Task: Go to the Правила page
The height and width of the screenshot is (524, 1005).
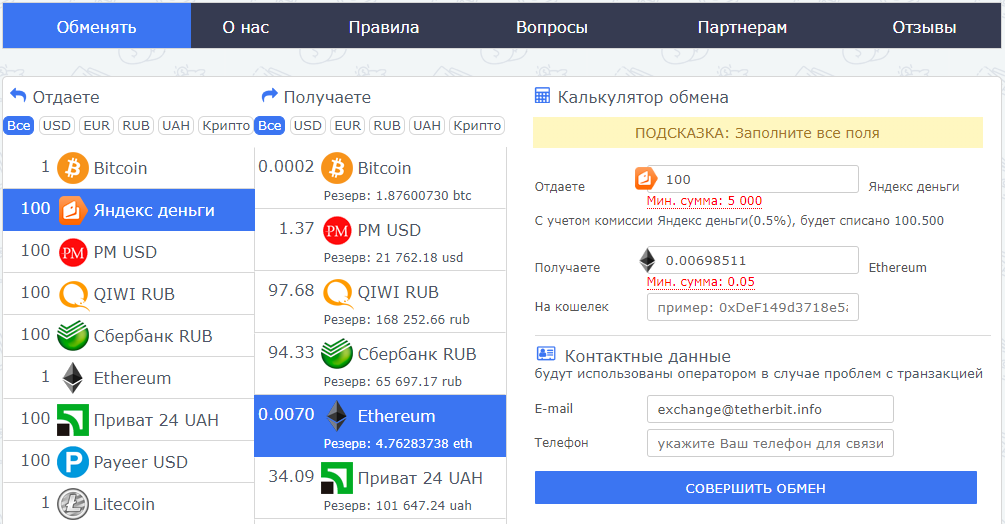Action: pyautogui.click(x=384, y=27)
